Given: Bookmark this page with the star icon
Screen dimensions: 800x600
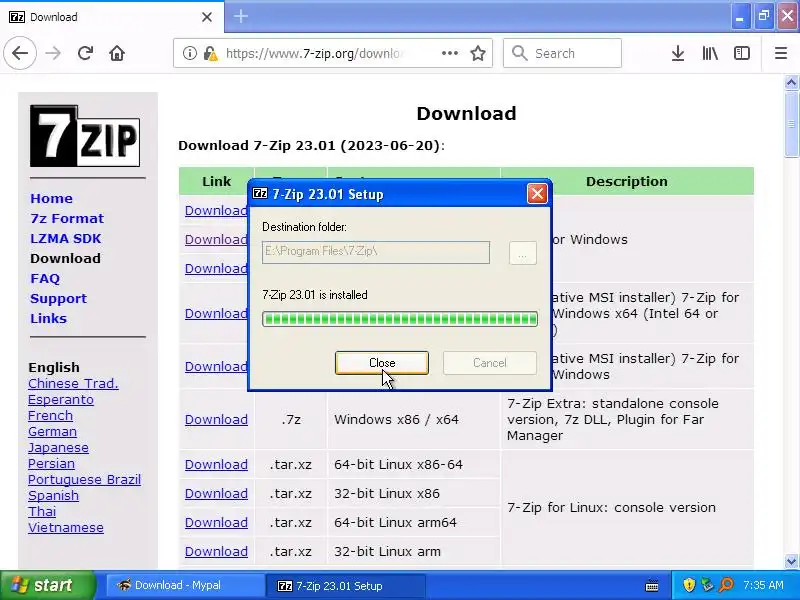Looking at the screenshot, I should (x=478, y=53).
